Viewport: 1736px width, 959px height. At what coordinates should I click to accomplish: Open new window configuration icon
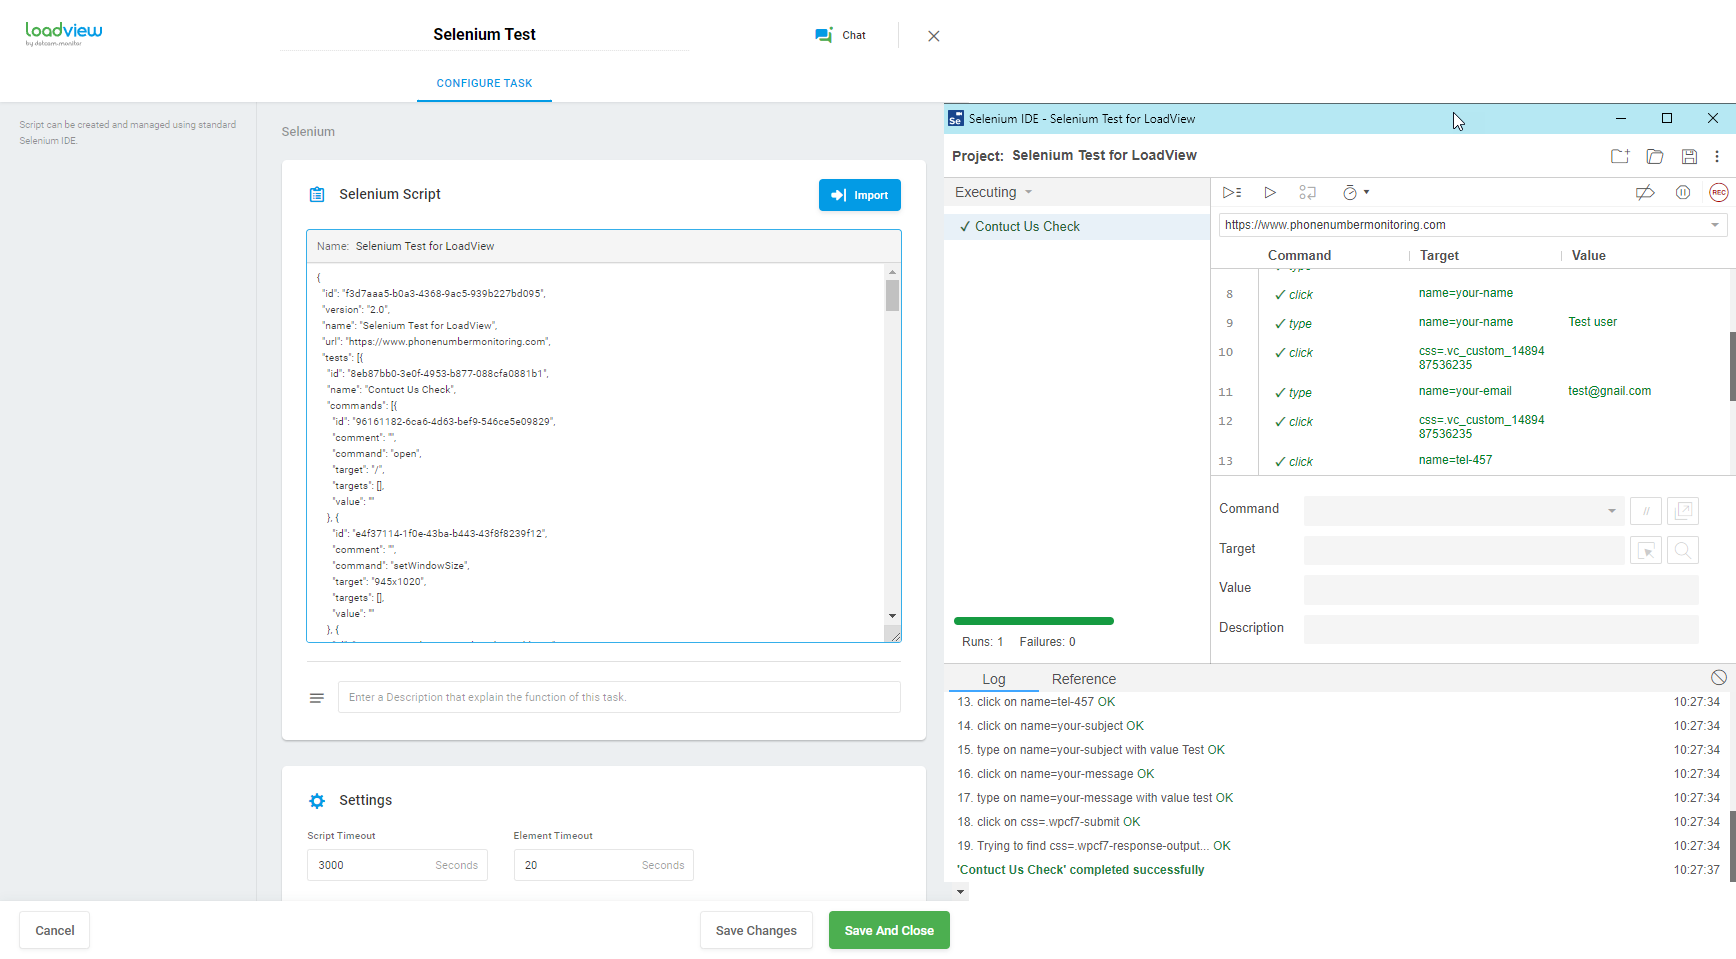1683,511
